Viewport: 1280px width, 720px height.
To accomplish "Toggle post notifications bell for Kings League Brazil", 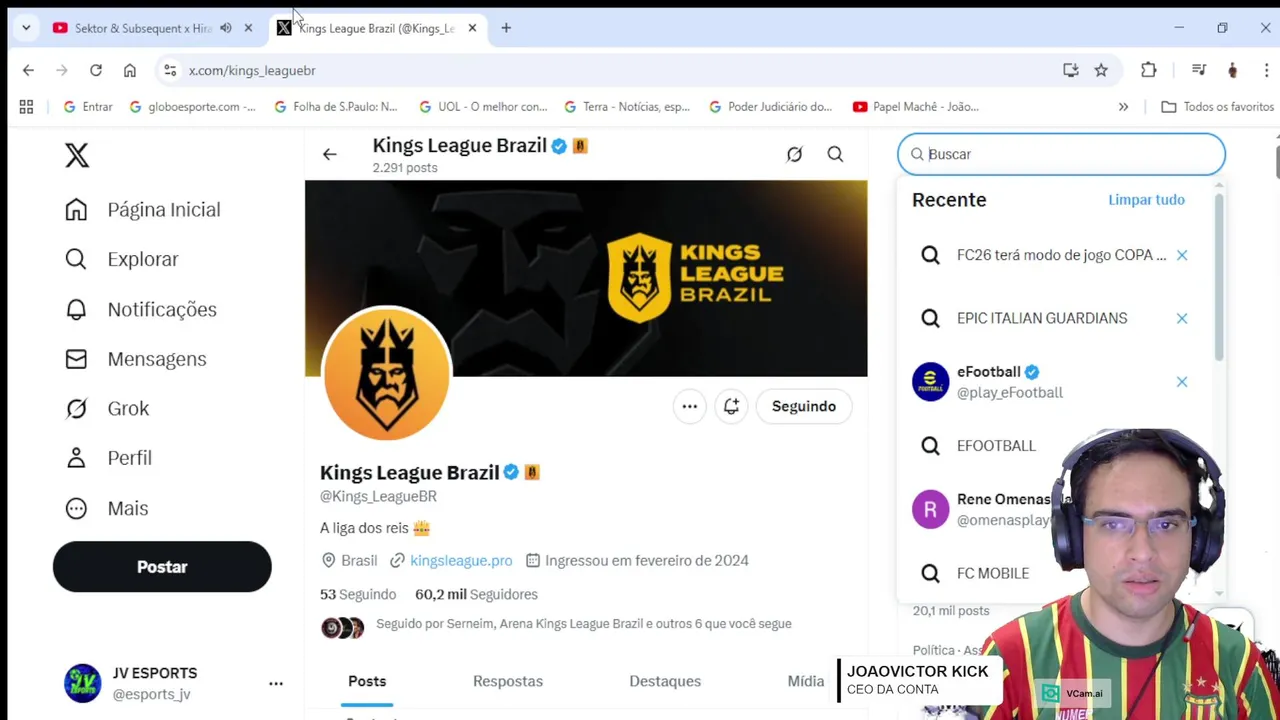I will tap(731, 406).
